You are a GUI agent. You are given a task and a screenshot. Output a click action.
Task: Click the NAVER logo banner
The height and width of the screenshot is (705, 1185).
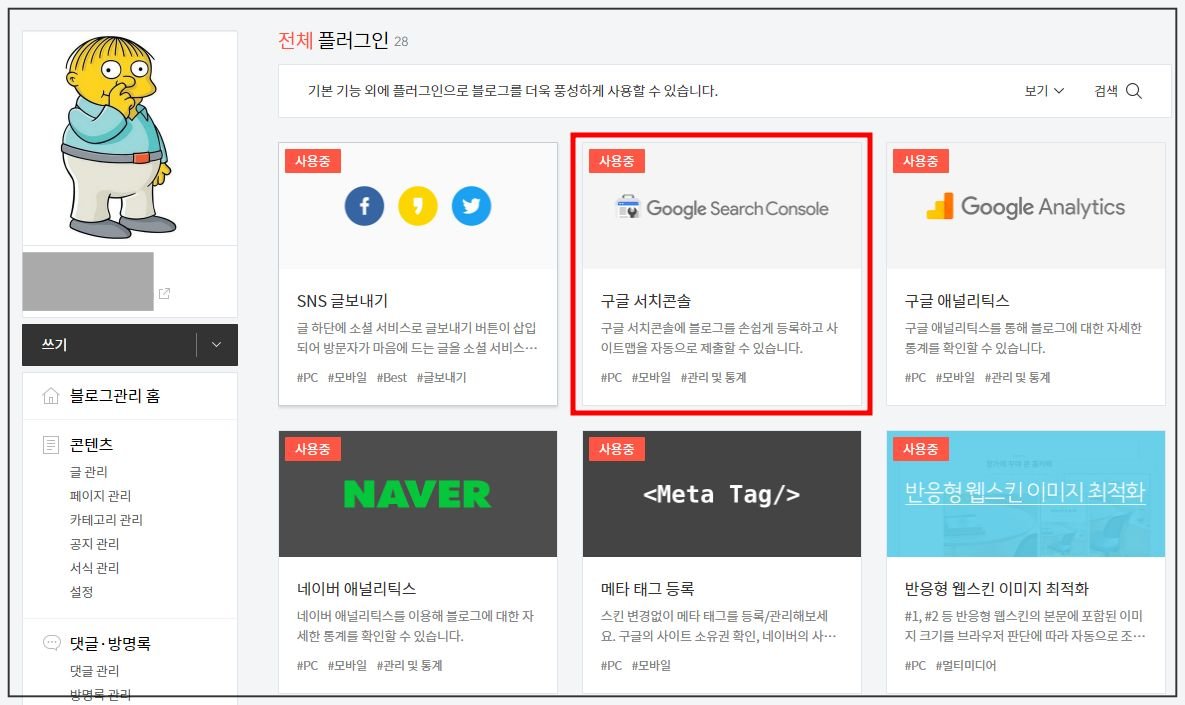(x=418, y=494)
